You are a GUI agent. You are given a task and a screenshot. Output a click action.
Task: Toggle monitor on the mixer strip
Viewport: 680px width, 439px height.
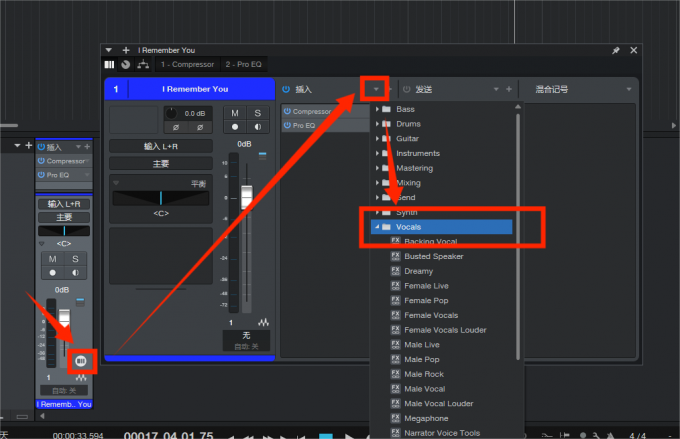[75, 273]
